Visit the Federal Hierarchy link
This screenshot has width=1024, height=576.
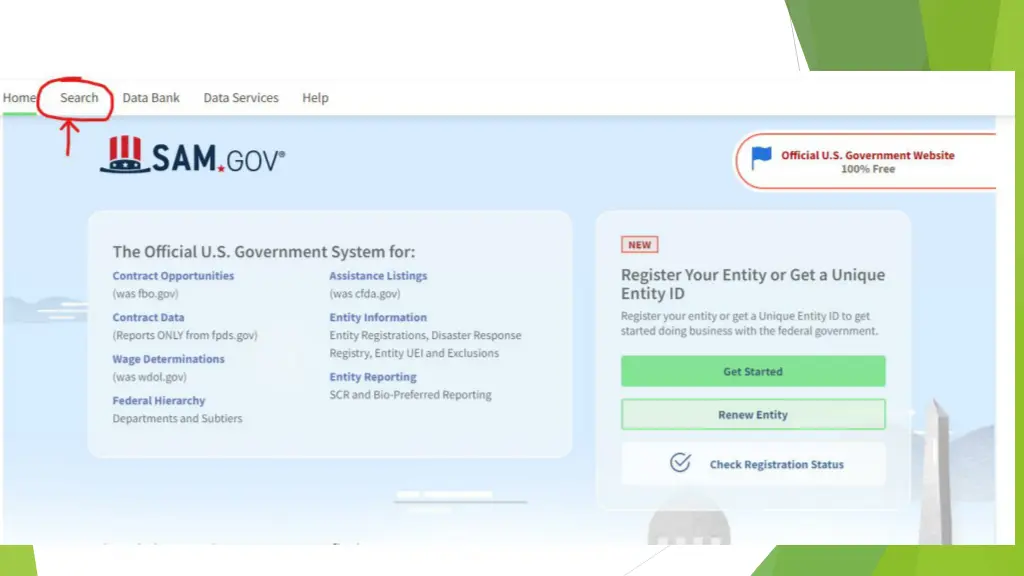click(x=159, y=400)
